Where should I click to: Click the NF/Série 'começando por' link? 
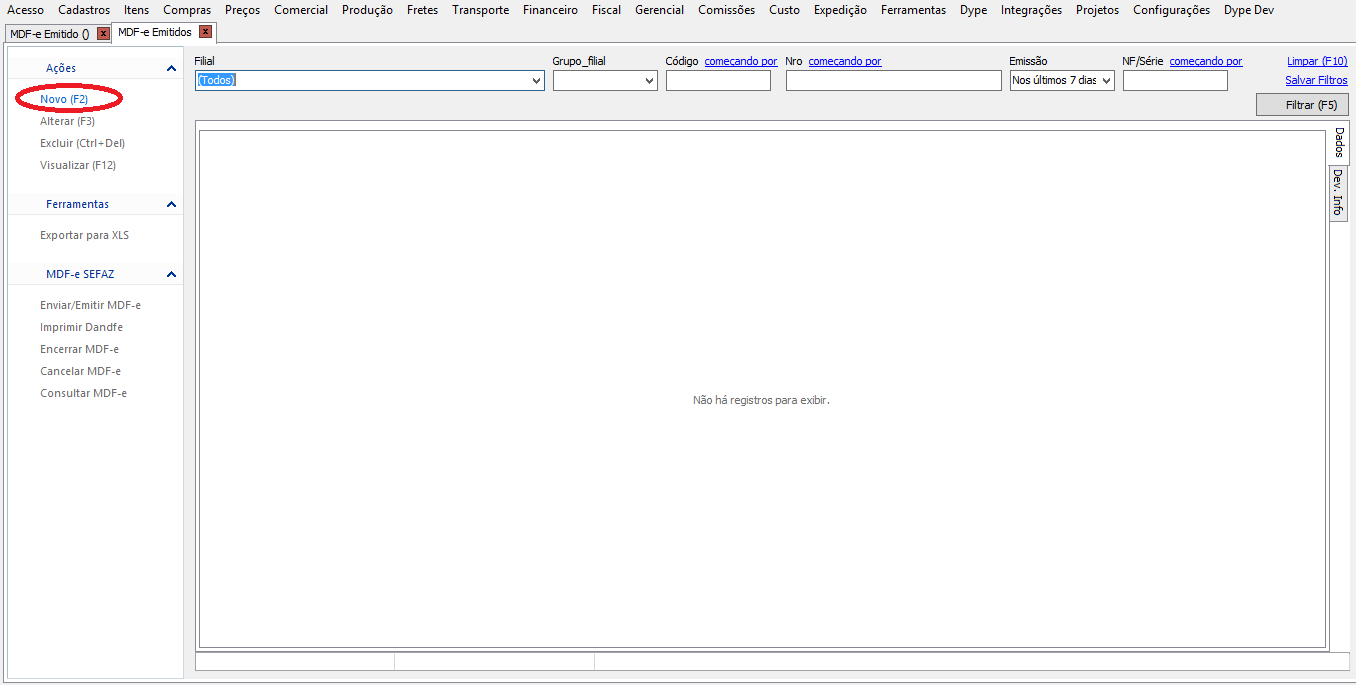pyautogui.click(x=1206, y=61)
